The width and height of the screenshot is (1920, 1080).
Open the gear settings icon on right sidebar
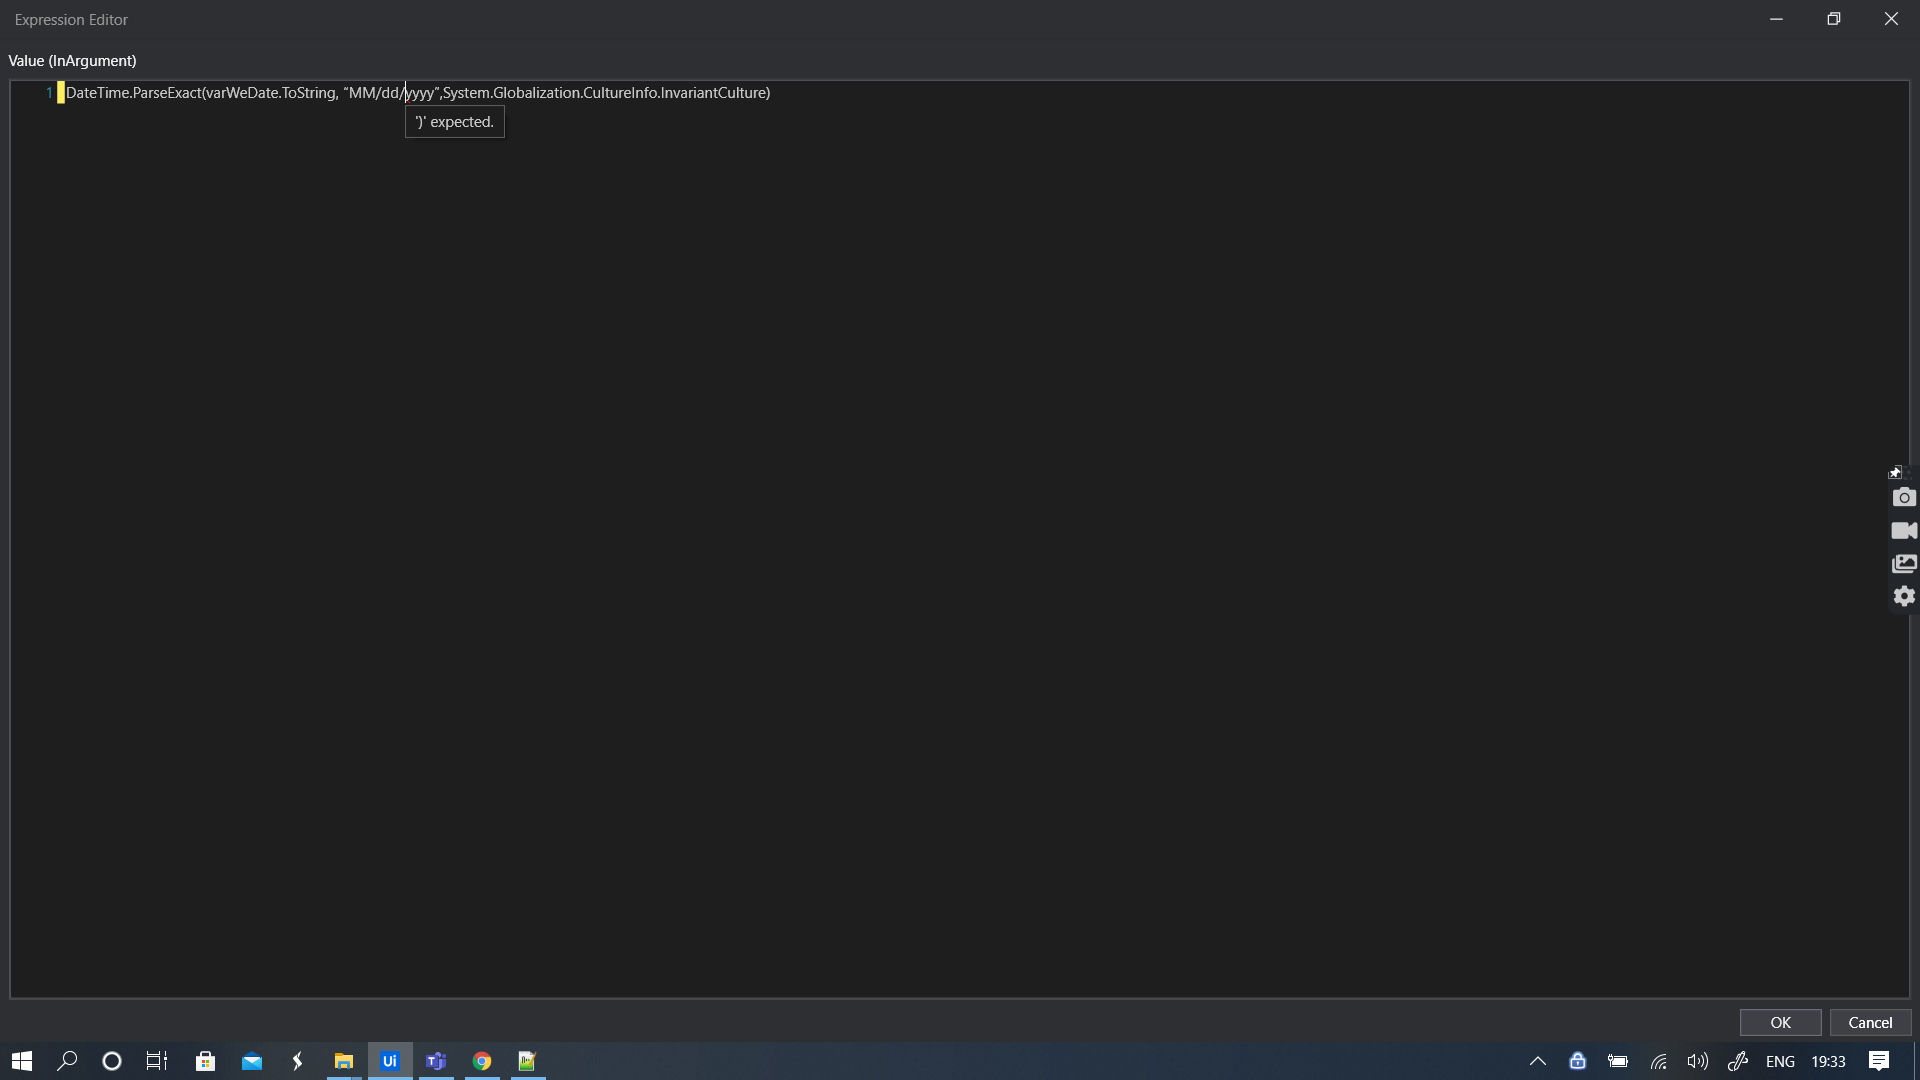(x=1904, y=596)
